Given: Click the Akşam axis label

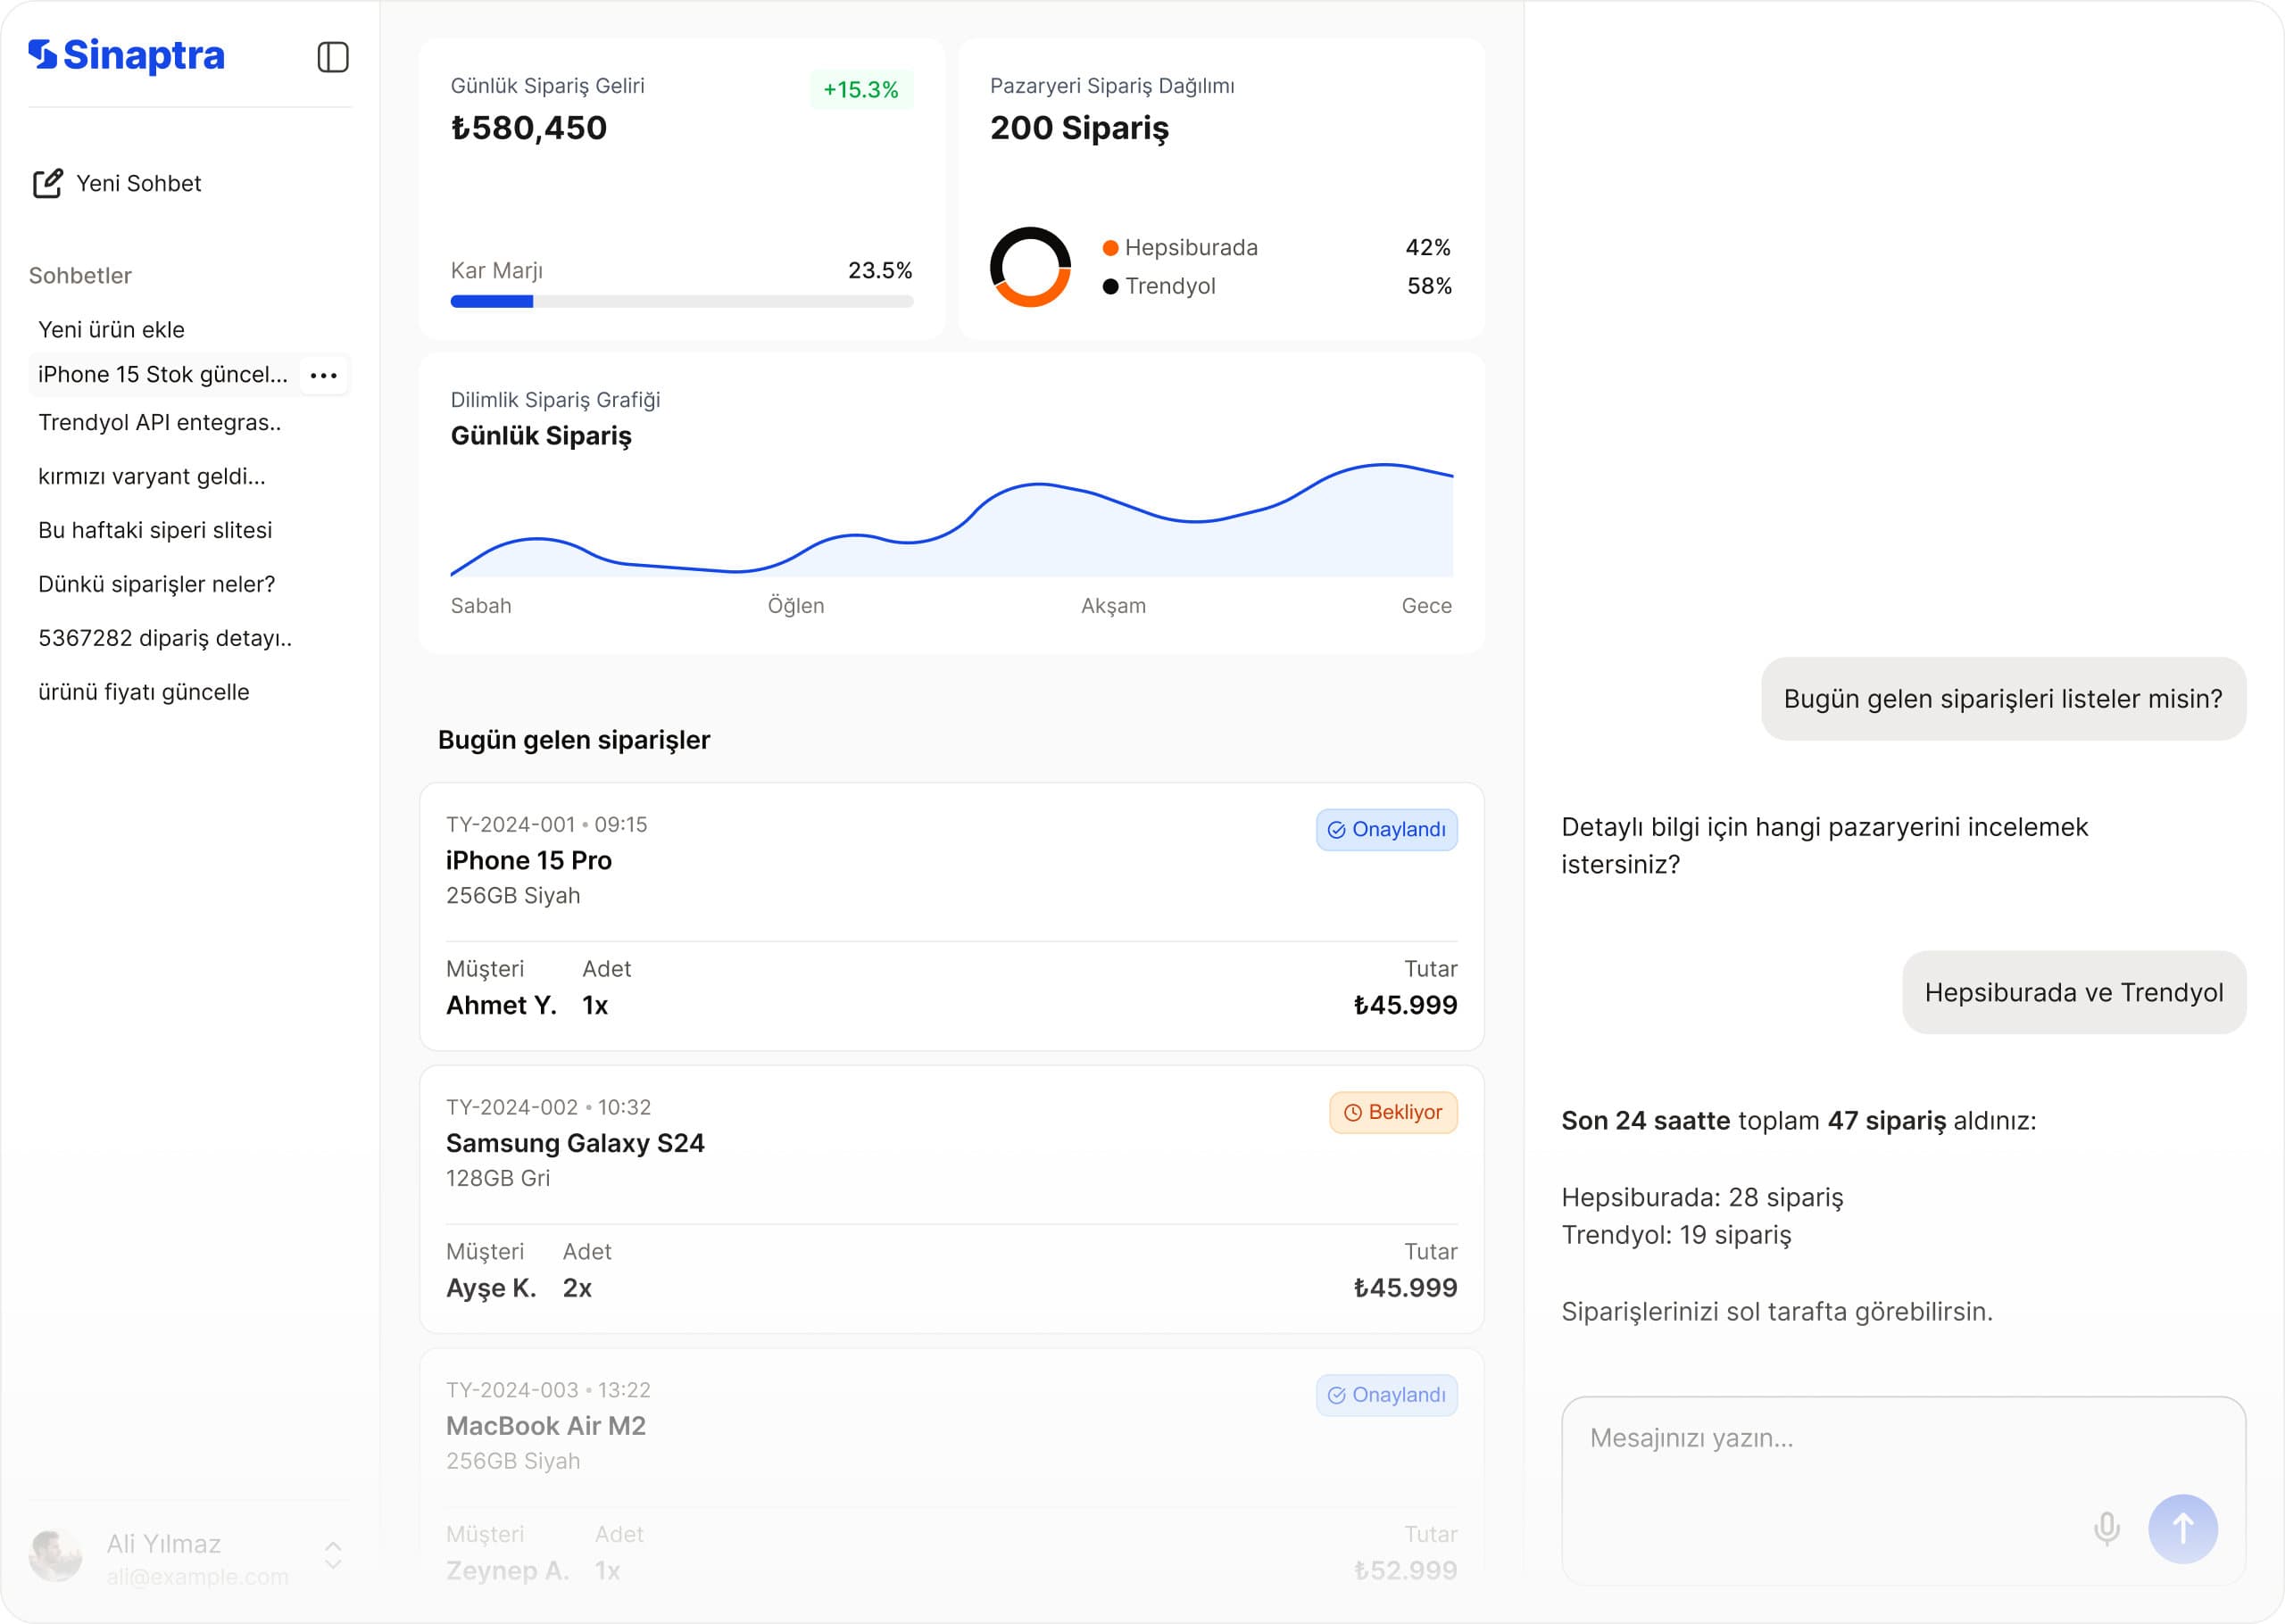Looking at the screenshot, I should point(1113,606).
